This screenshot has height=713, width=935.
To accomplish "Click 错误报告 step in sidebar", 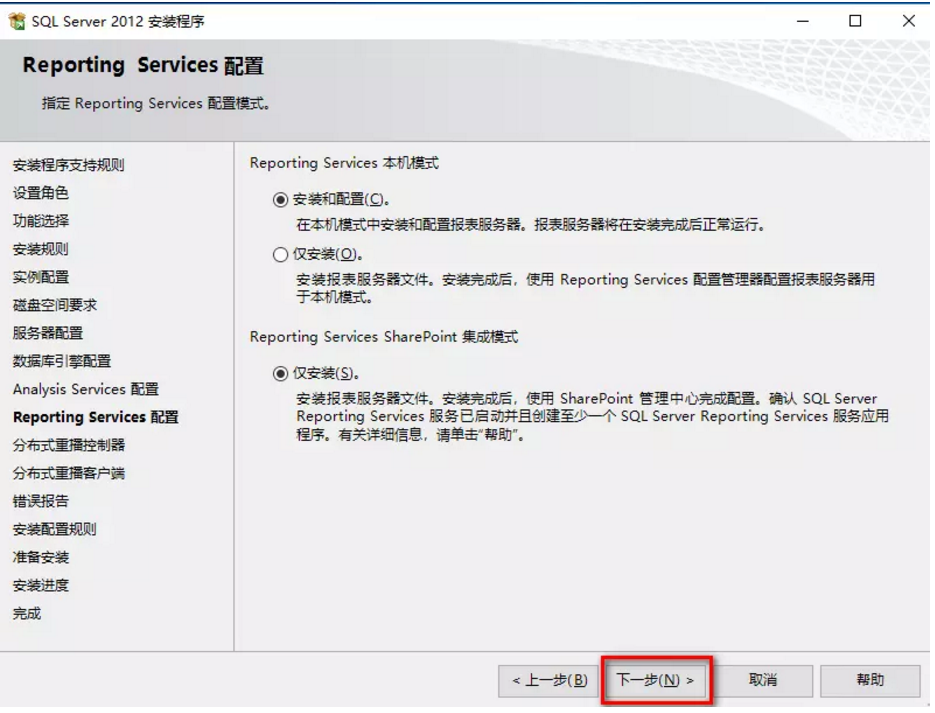I will [41, 501].
